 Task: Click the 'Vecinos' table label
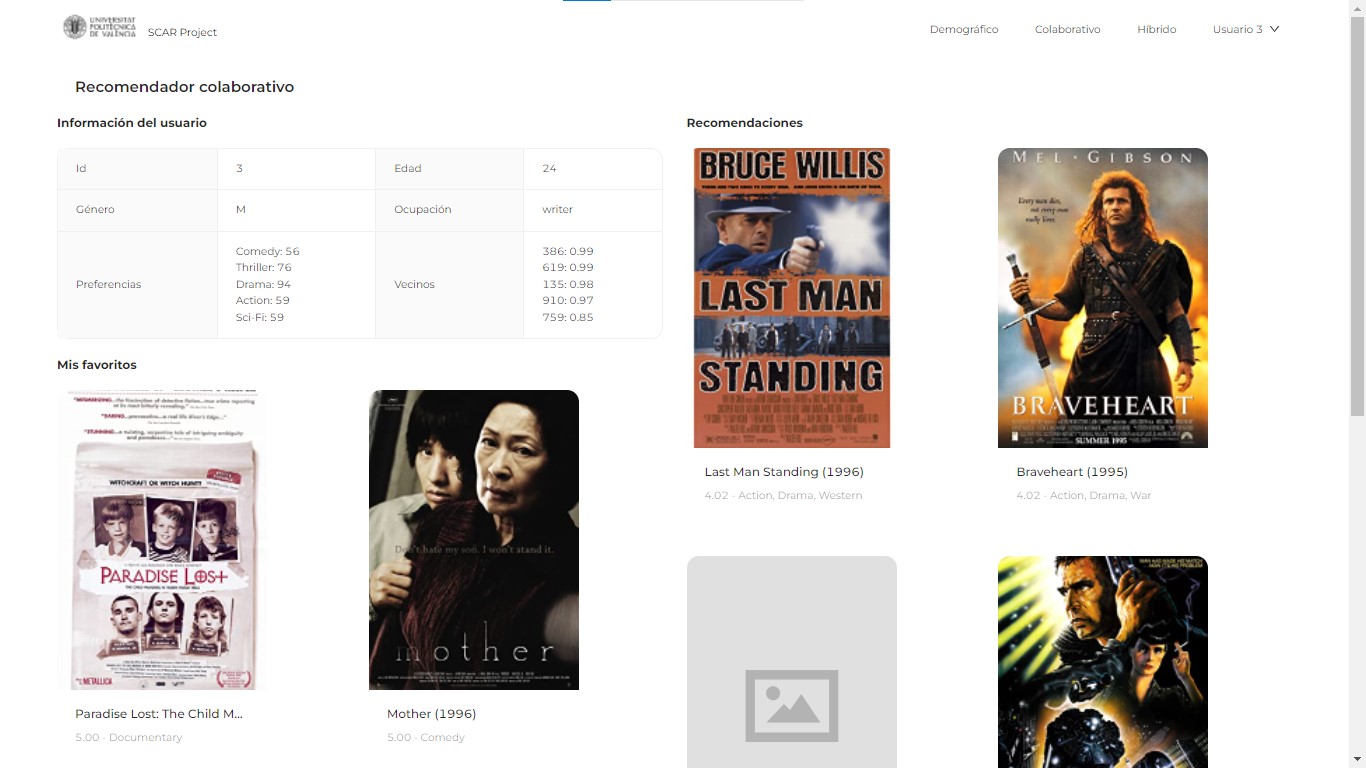414,284
